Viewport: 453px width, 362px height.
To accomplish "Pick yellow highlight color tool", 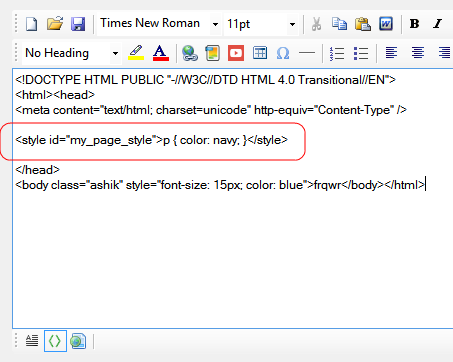I will [136, 53].
